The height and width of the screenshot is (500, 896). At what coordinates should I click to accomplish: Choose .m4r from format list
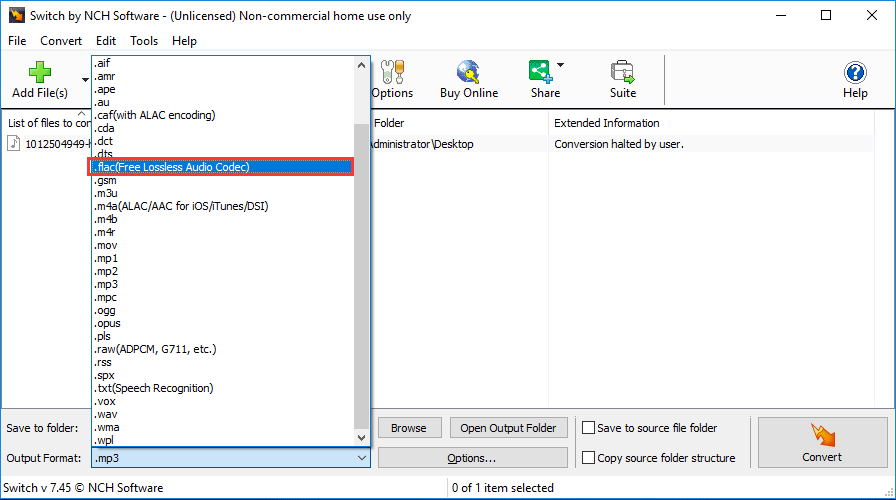[x=223, y=232]
